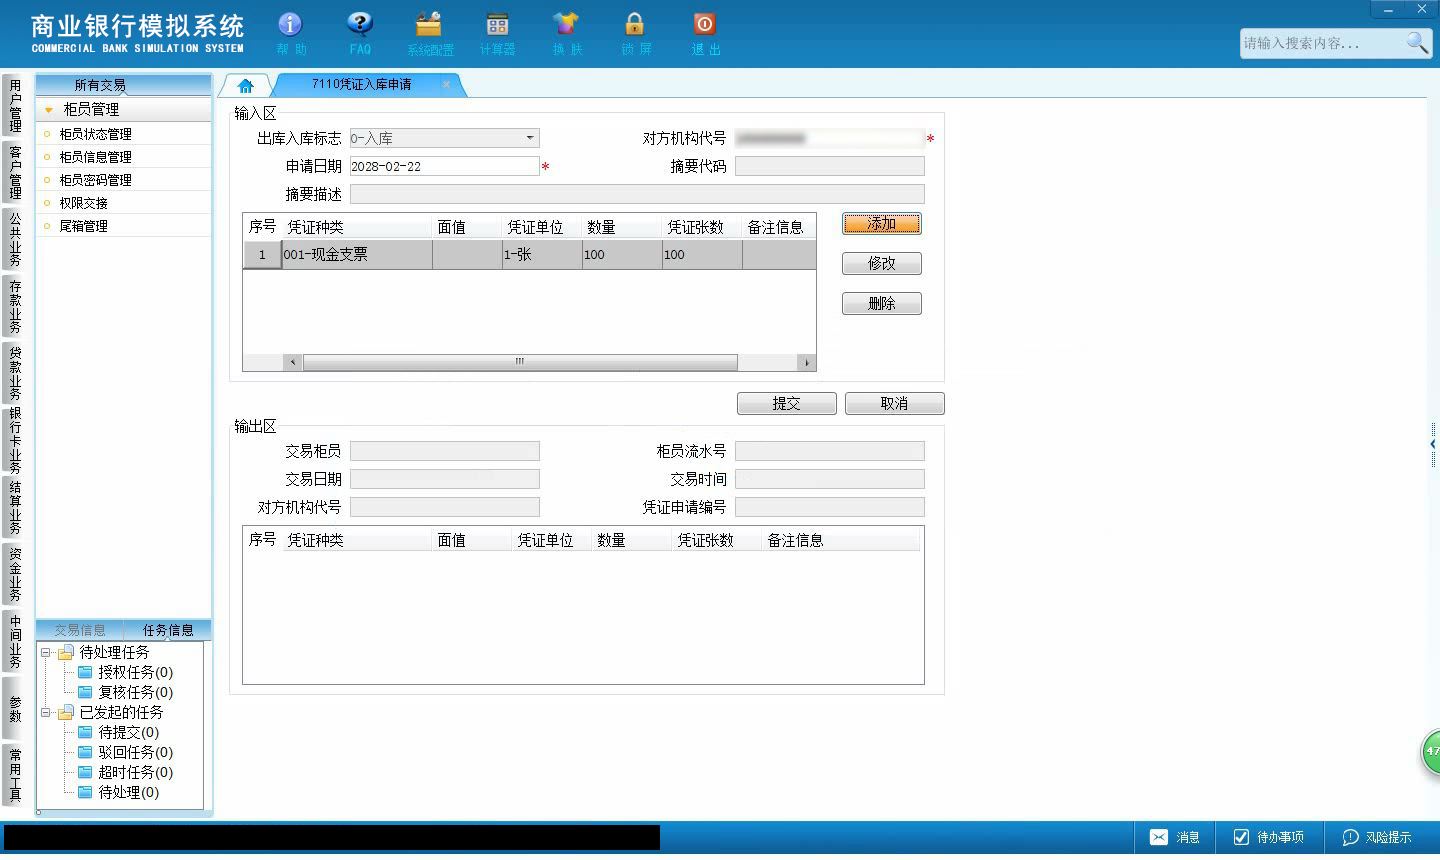Open 待提交(0) folder
The height and width of the screenshot is (860, 1440).
(x=118, y=732)
